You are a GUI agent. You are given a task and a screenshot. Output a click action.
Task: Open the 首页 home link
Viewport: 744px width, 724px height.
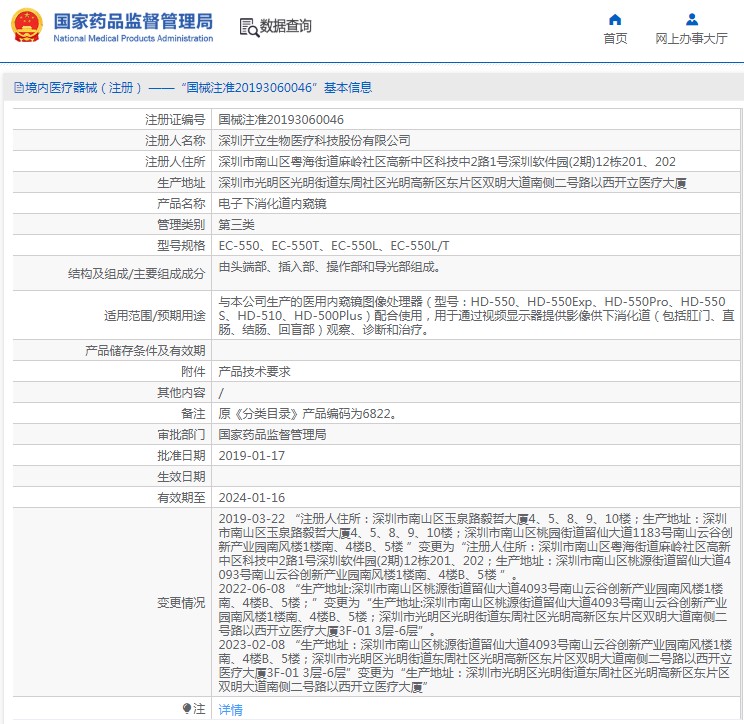tap(615, 38)
